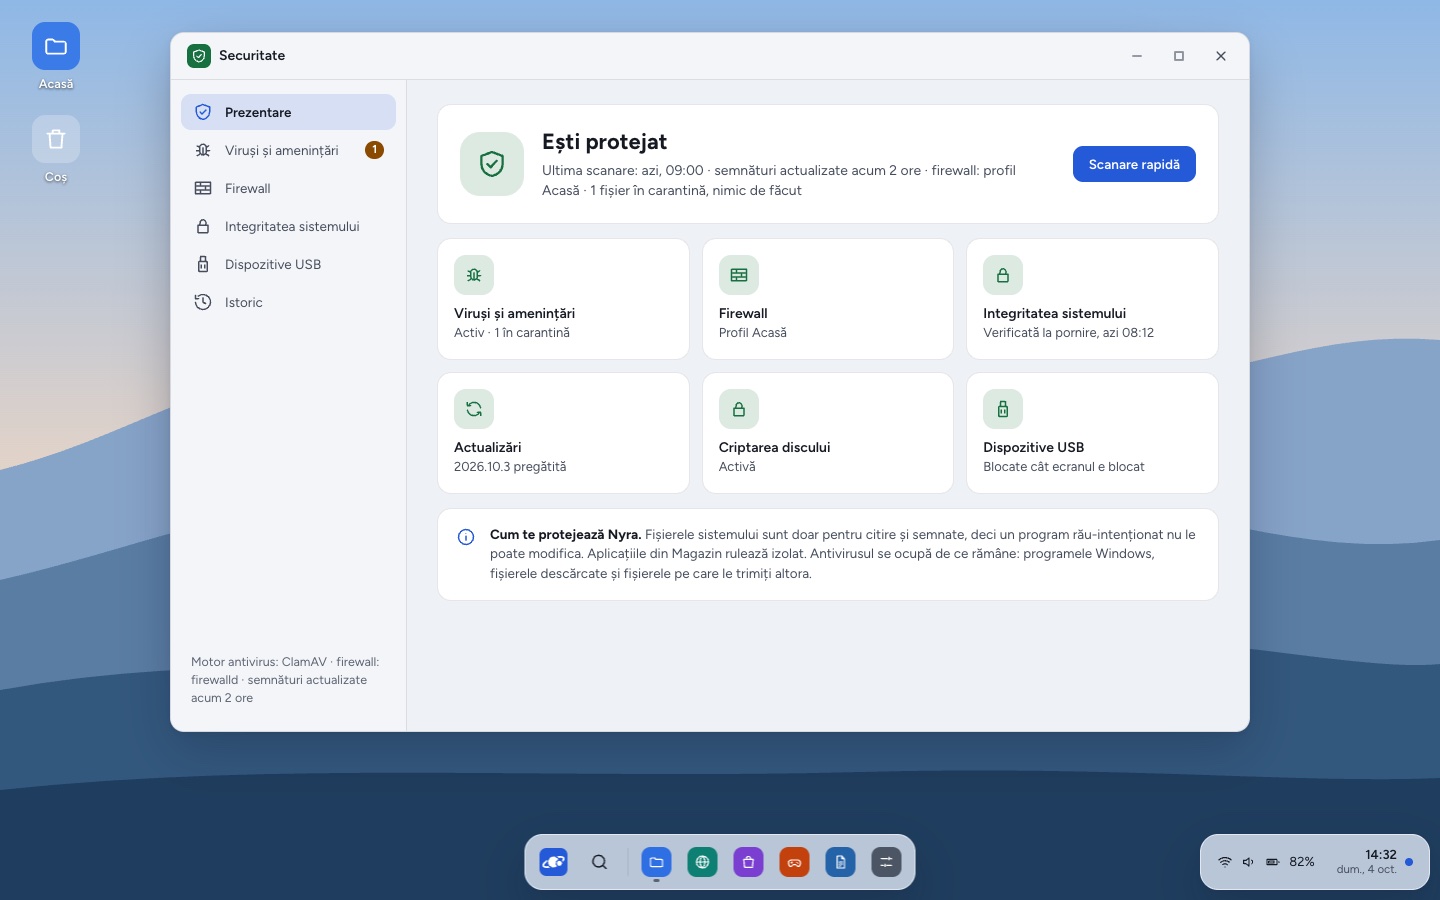Image resolution: width=1440 pixels, height=900 pixels.
Task: Click the Securitate app icon in title bar
Action: (199, 56)
